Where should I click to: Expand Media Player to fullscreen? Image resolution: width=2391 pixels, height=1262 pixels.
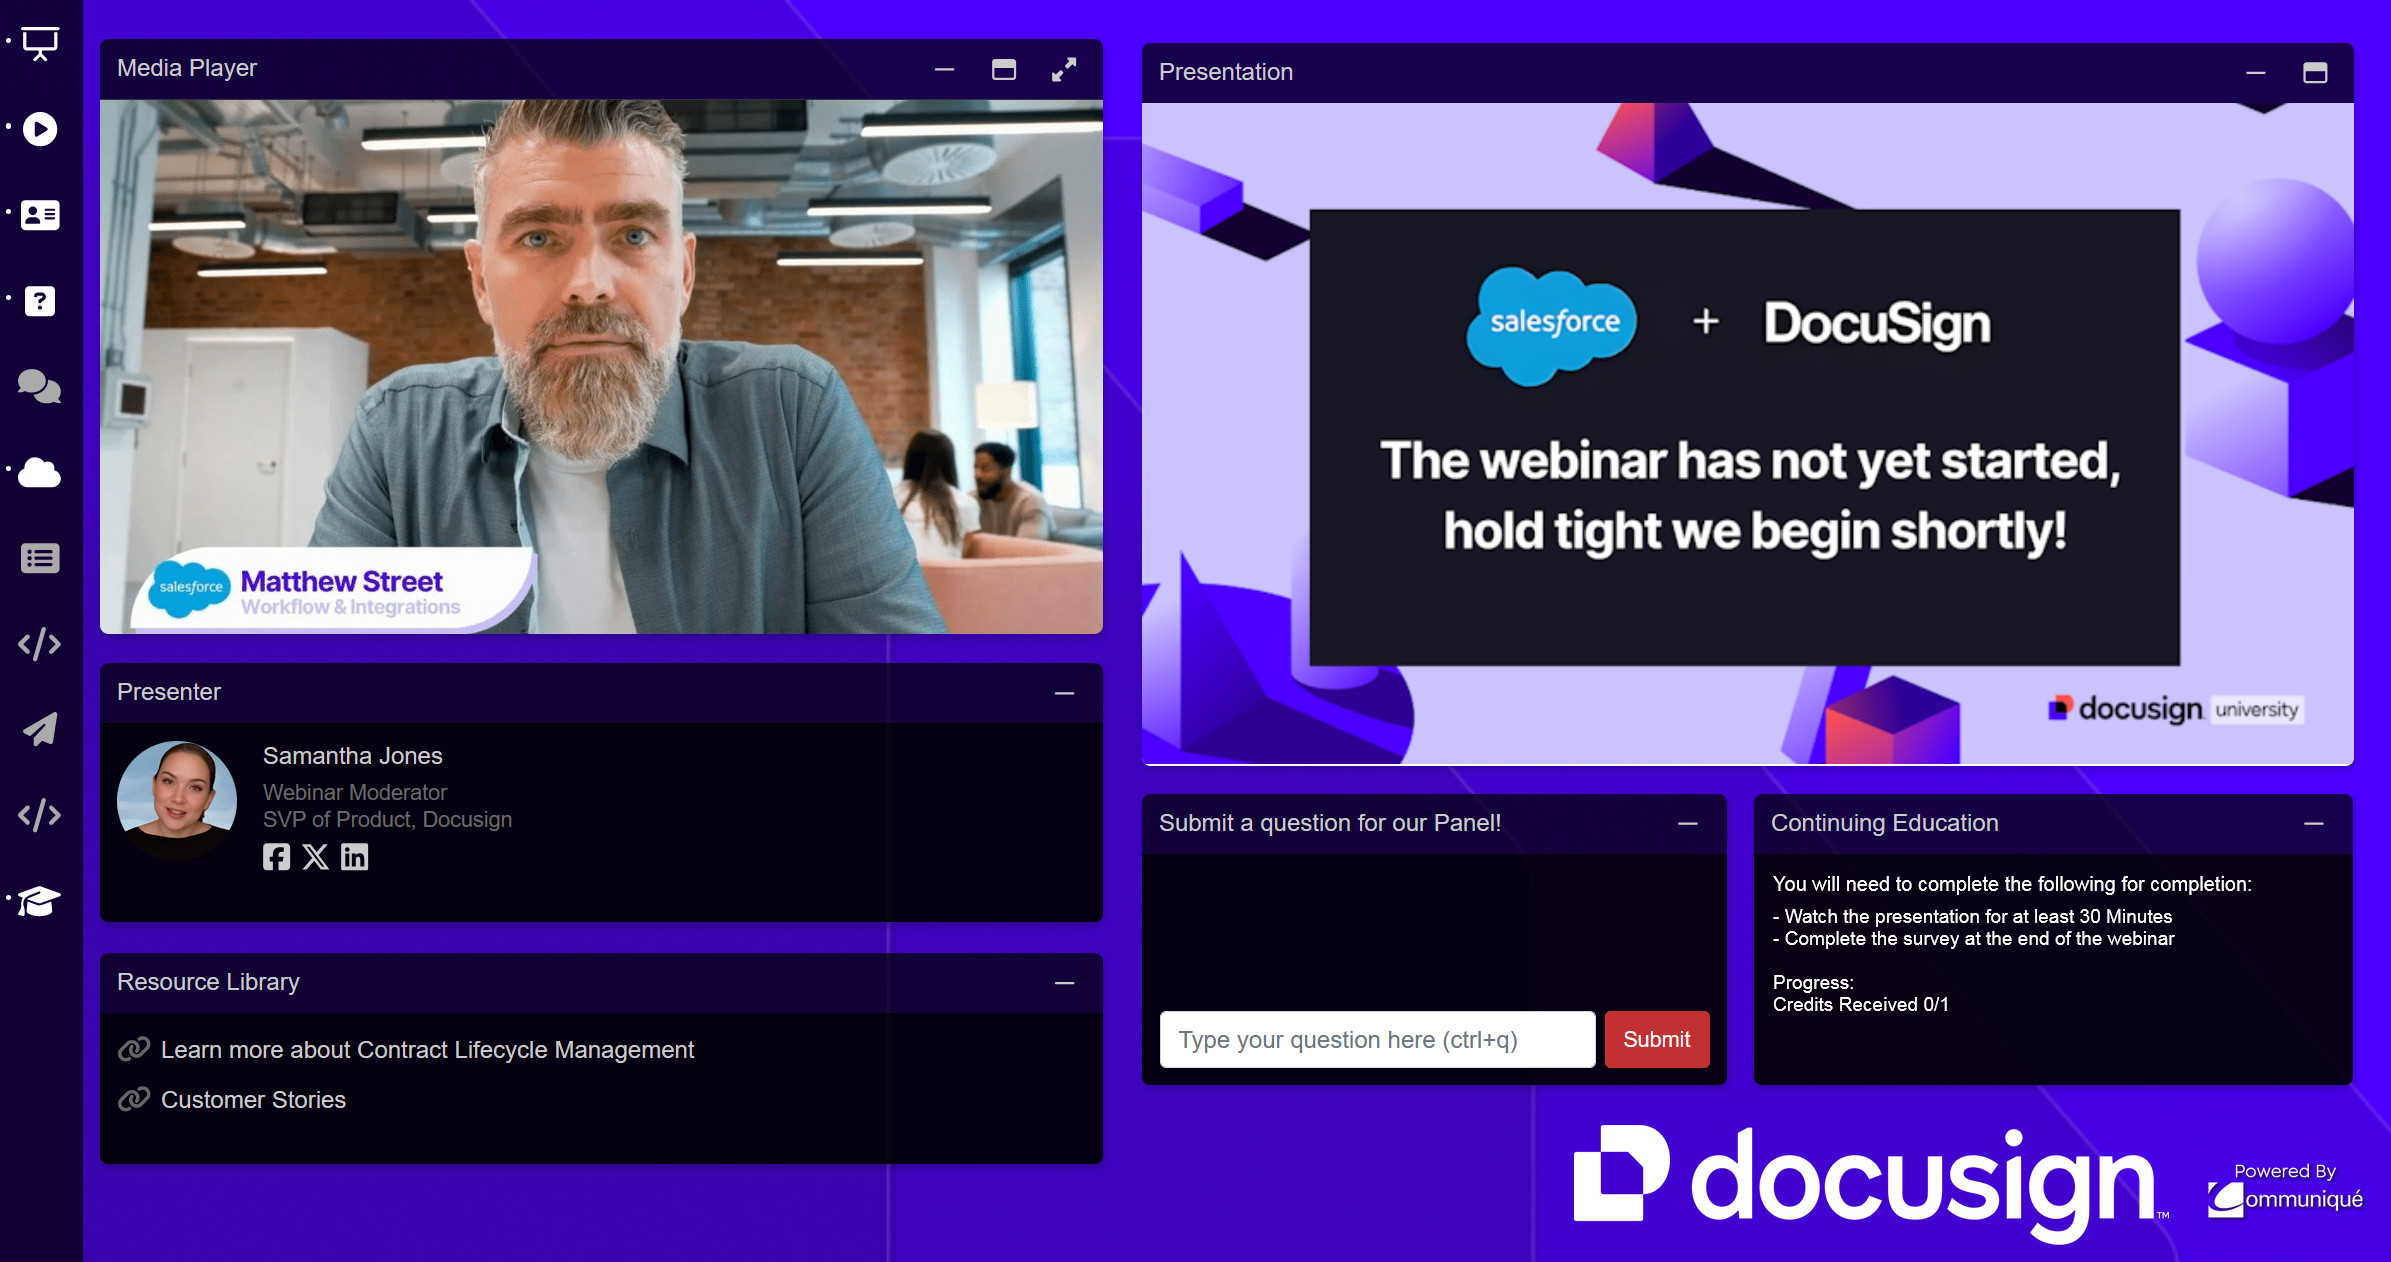pos(1064,69)
